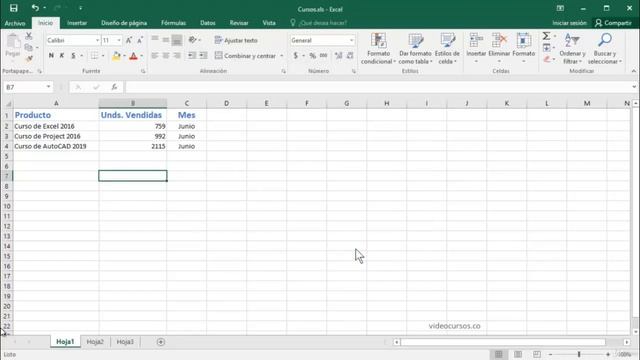Click the AutoSum sigma icon
Viewport: 640px width, 360px height.
(547, 36)
